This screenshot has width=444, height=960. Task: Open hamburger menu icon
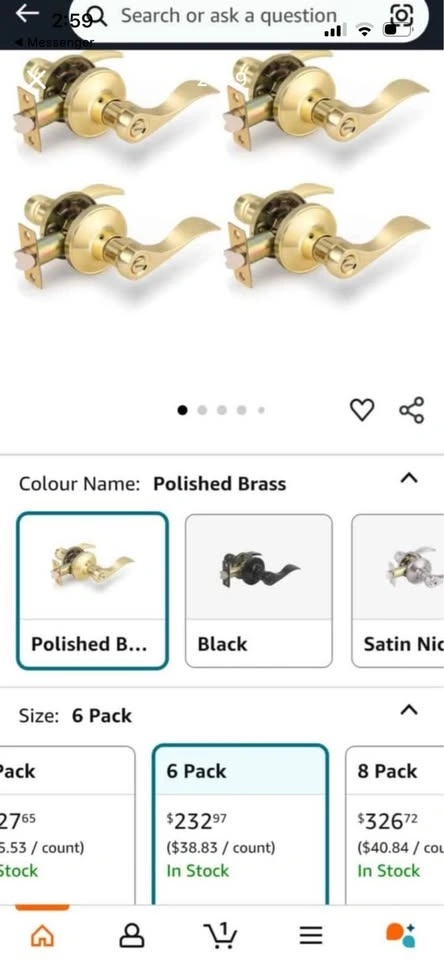pyautogui.click(x=310, y=934)
